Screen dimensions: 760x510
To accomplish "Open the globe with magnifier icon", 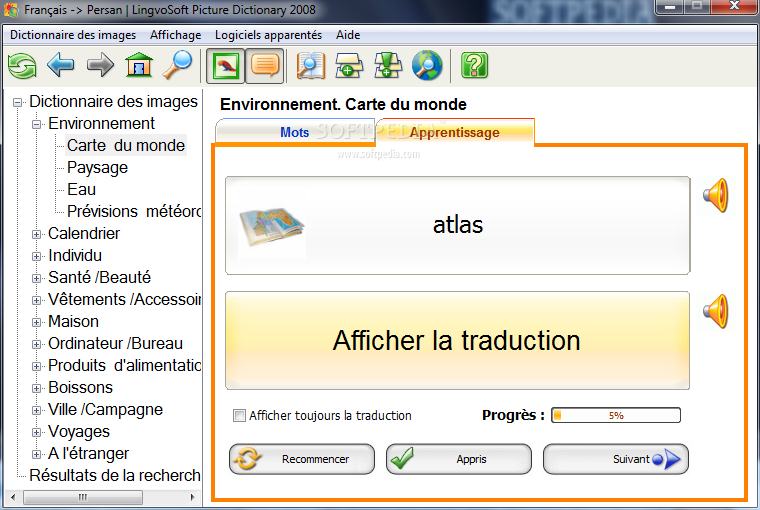I will tap(427, 65).
